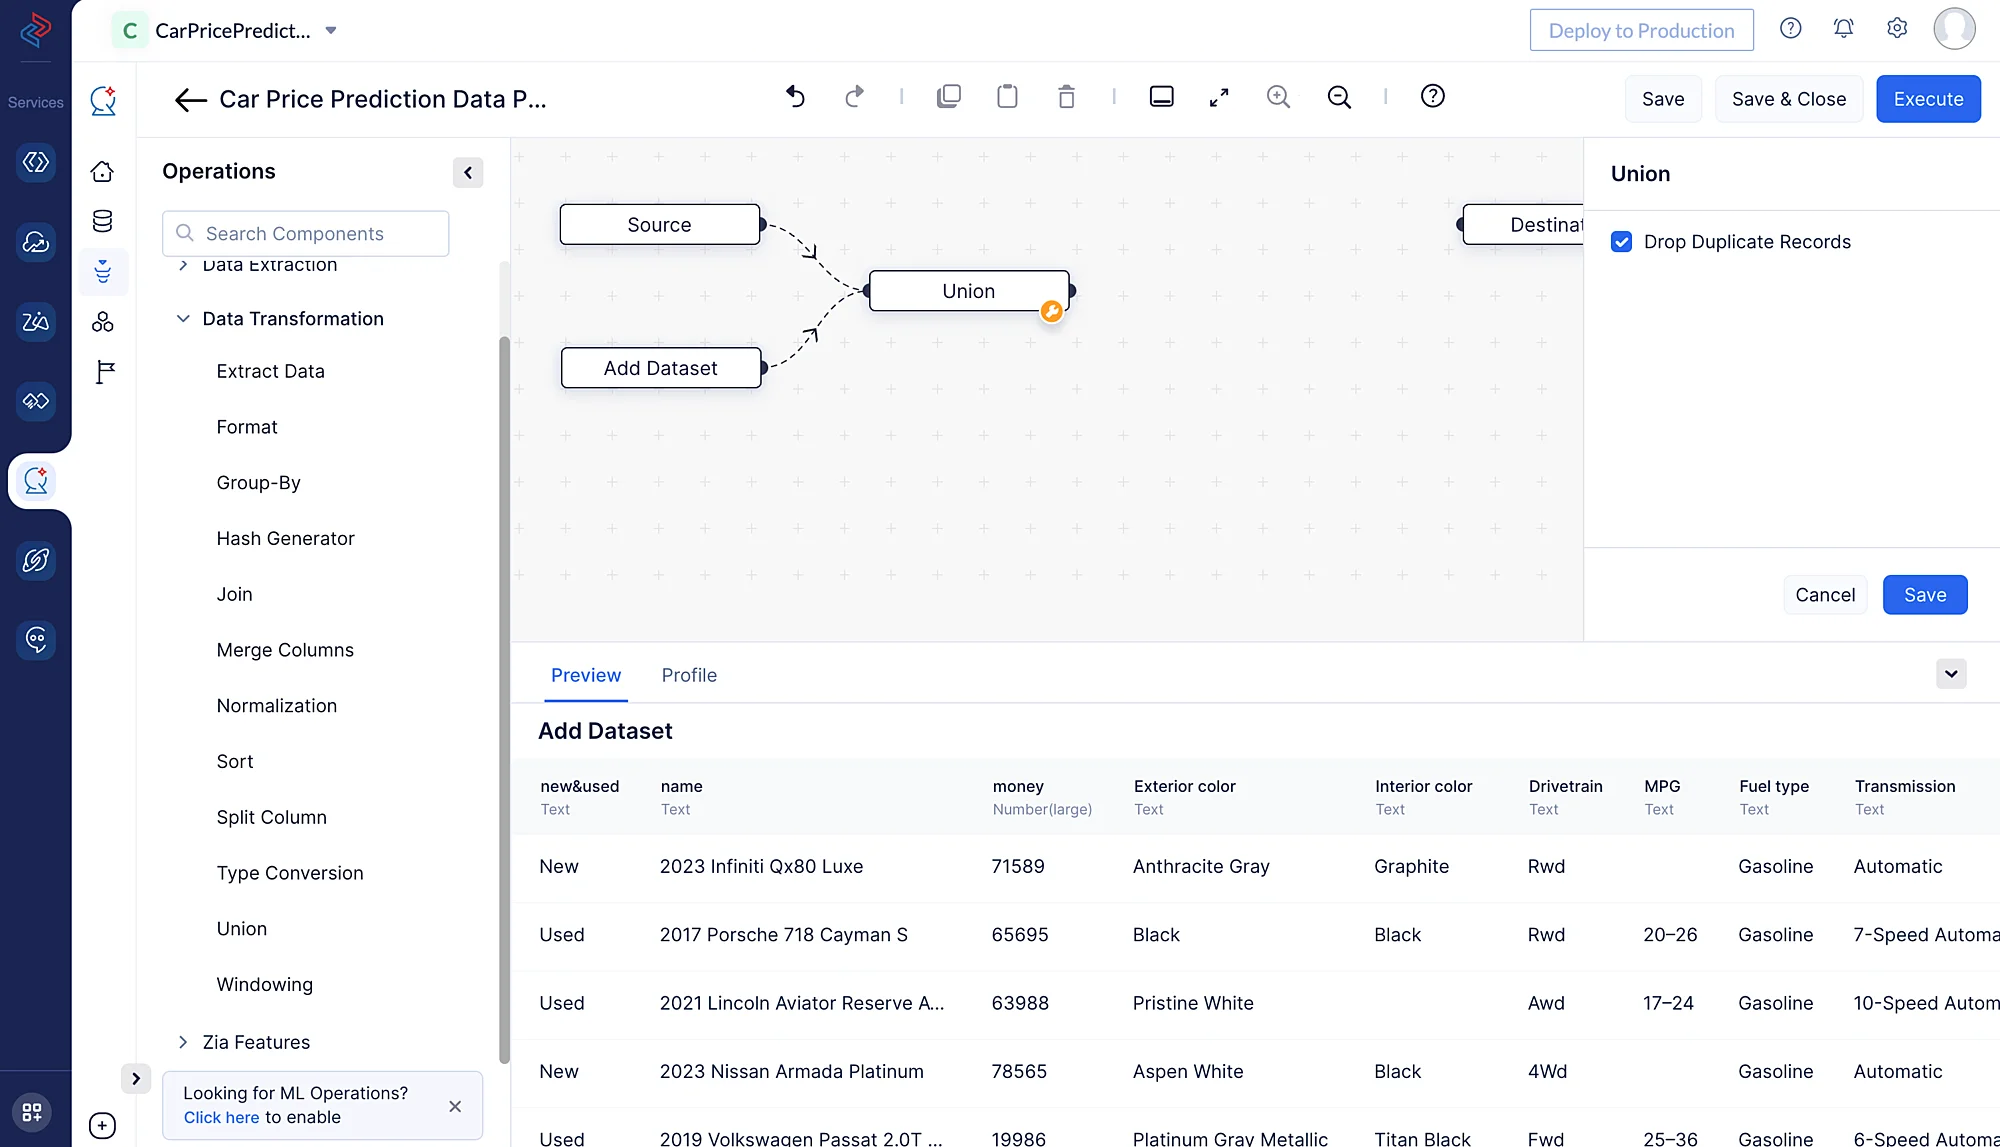
Task: Uncheck Drop Duplicate Records checkbox
Action: coord(1622,242)
